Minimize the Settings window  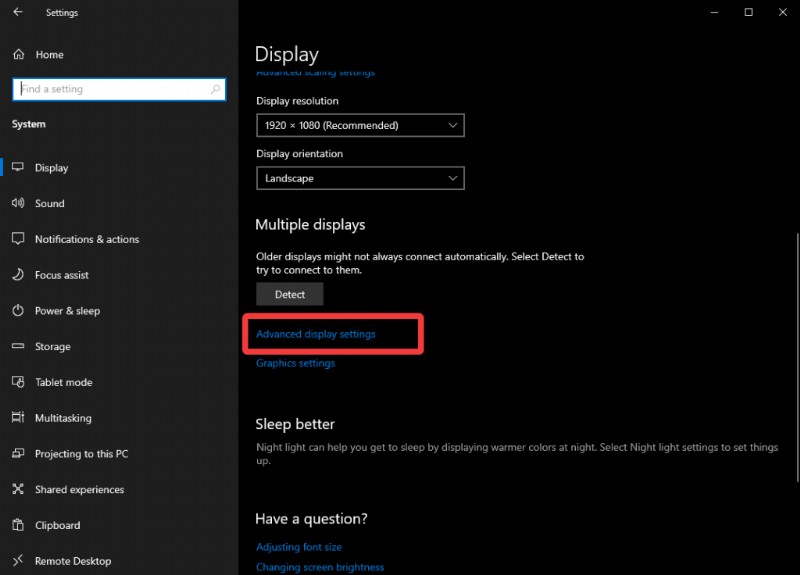[x=714, y=12]
